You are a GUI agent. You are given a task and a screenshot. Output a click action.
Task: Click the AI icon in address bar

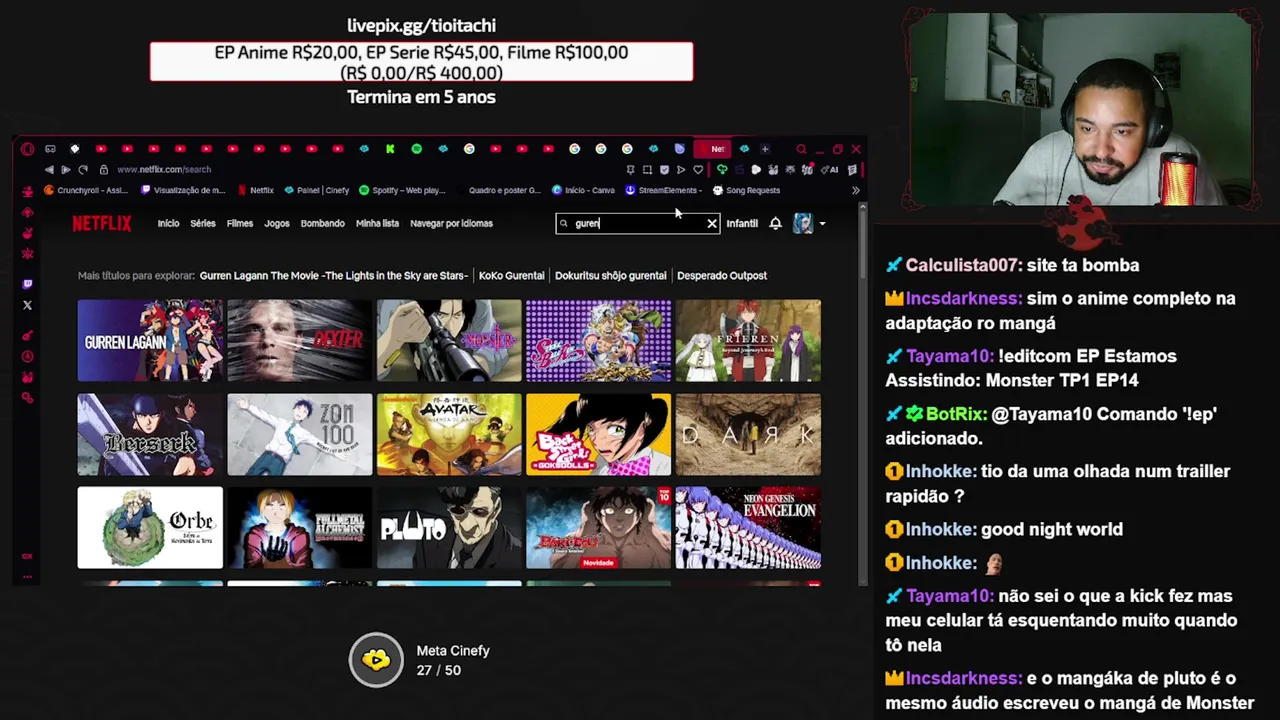(830, 170)
